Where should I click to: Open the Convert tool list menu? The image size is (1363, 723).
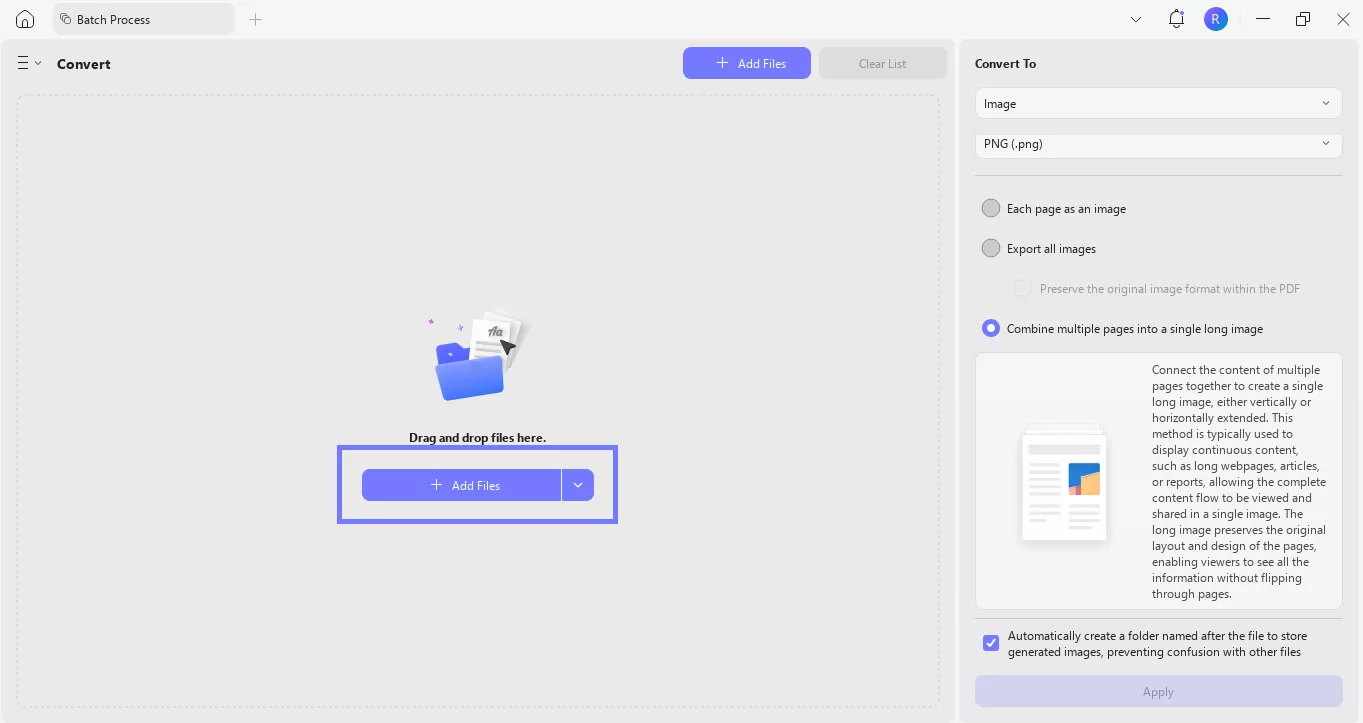click(x=29, y=63)
